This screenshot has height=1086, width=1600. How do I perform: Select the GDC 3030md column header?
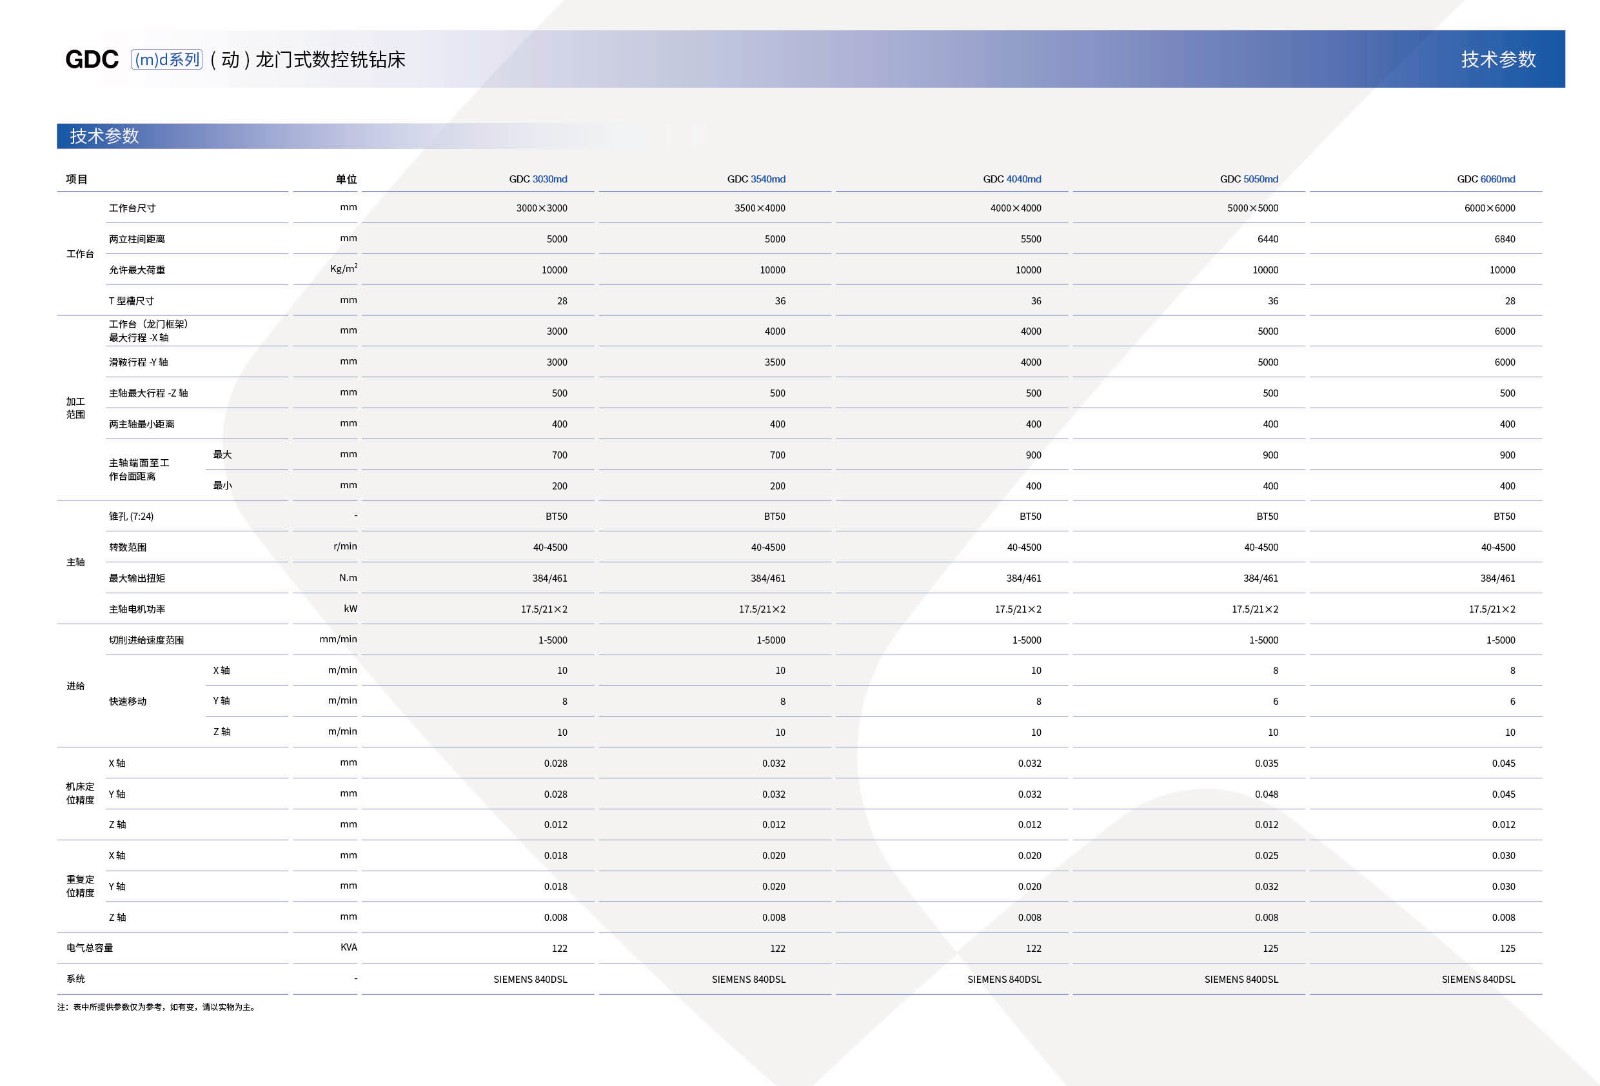(537, 180)
